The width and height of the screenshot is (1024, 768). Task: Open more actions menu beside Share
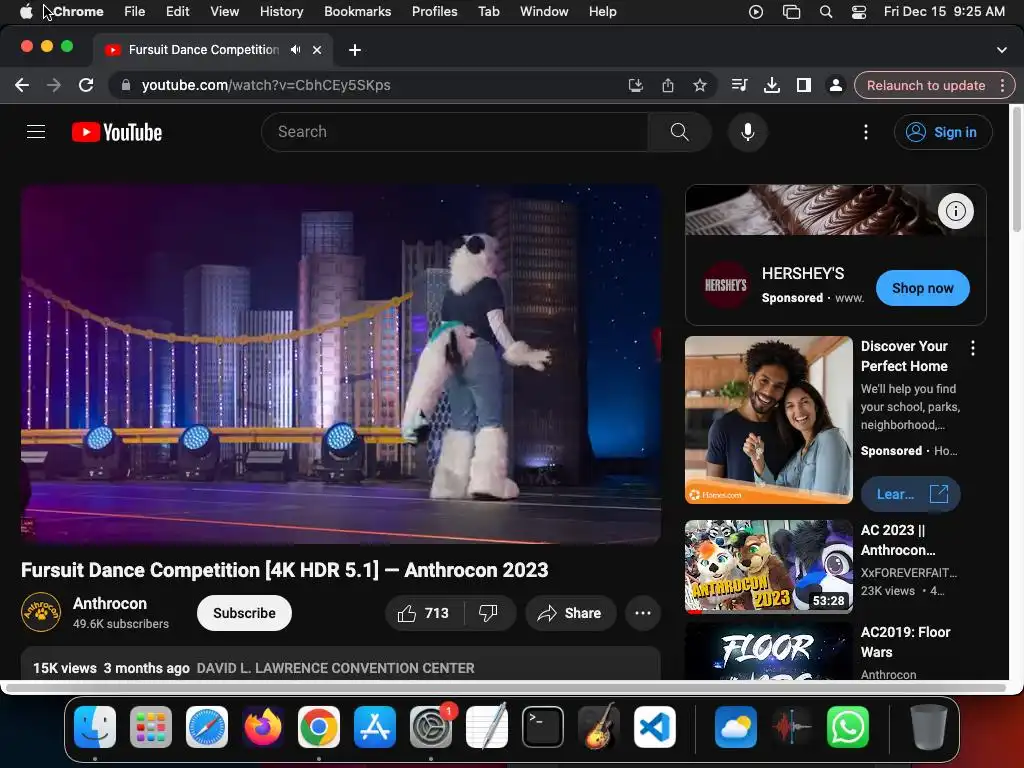[x=643, y=613]
